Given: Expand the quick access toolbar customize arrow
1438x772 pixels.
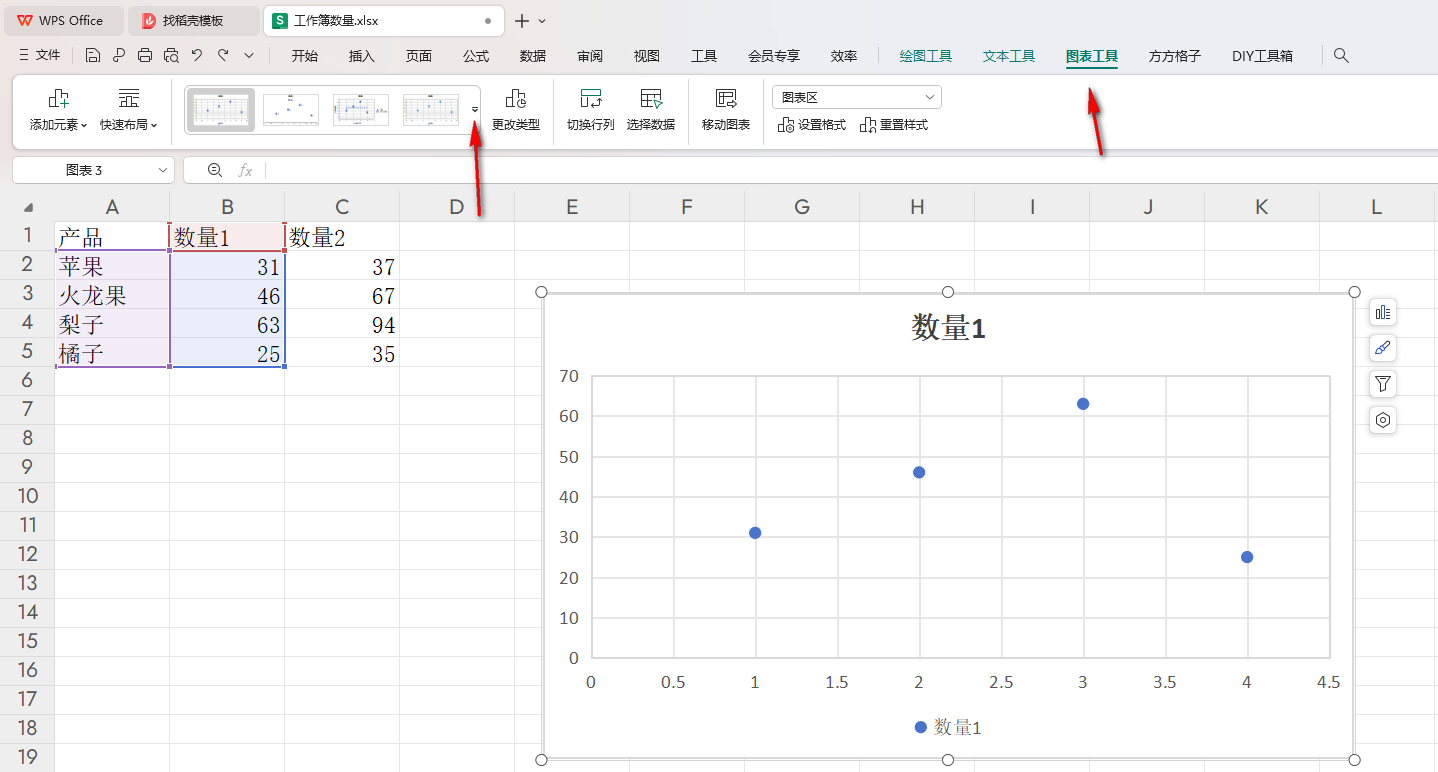Looking at the screenshot, I should (x=249, y=56).
